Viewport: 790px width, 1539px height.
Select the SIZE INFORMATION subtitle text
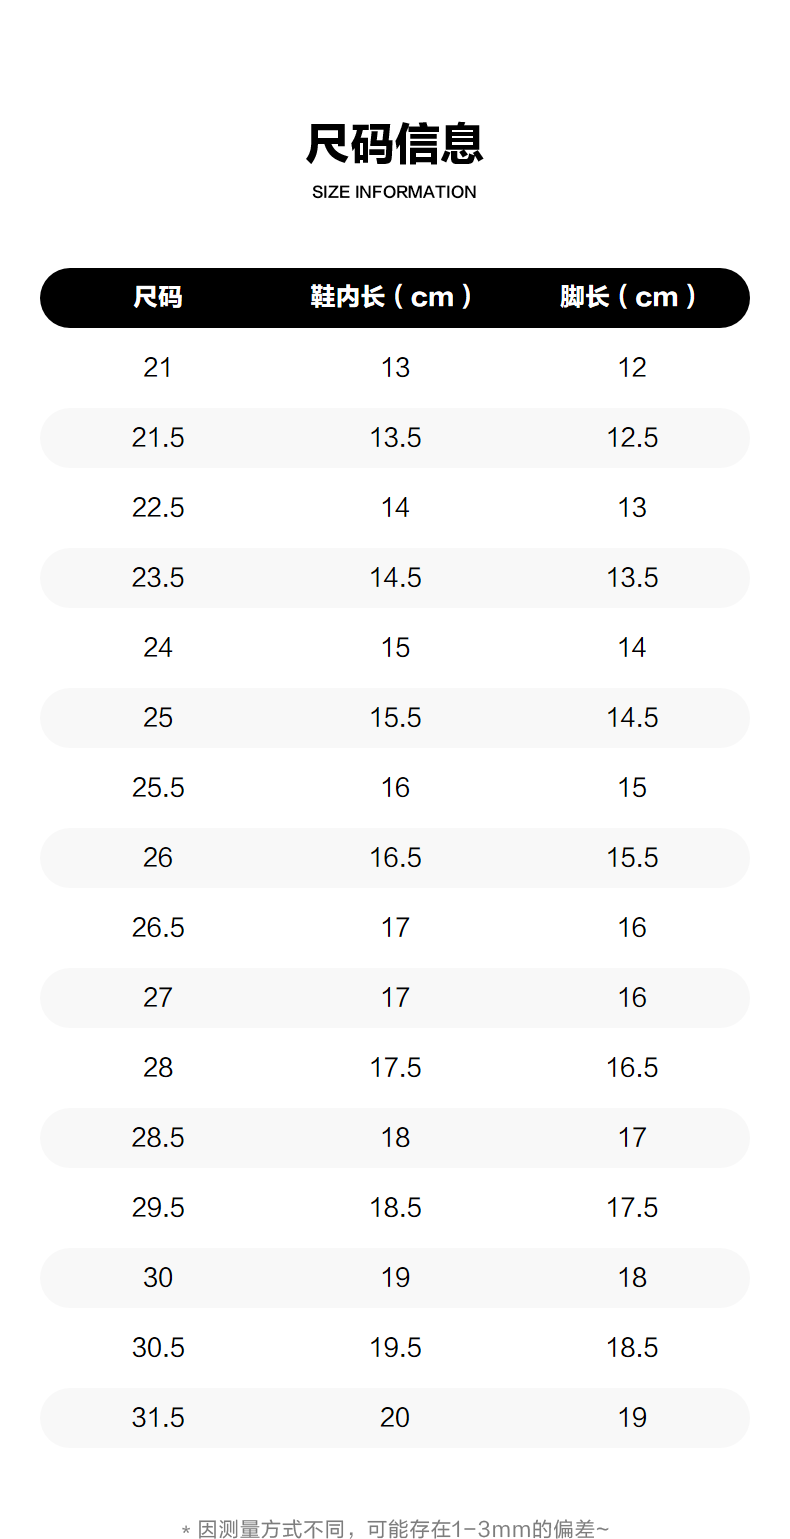tap(394, 192)
